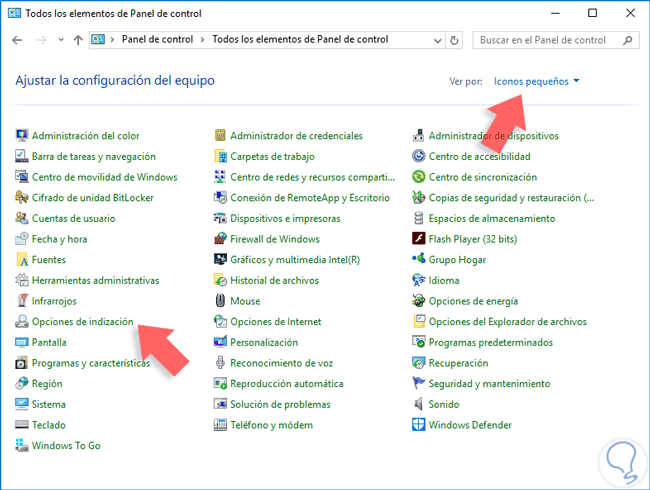Expand the Iconos pequeños view dropdown
650x490 pixels.
tap(536, 81)
